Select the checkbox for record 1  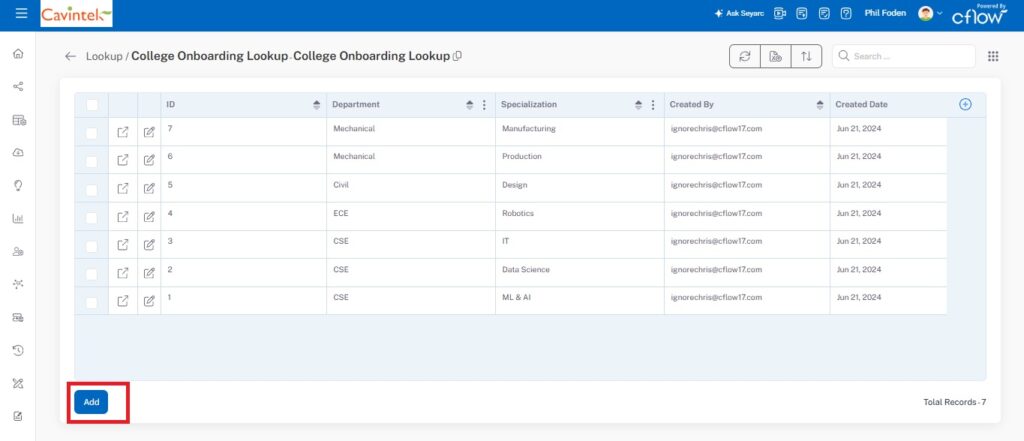pos(92,301)
